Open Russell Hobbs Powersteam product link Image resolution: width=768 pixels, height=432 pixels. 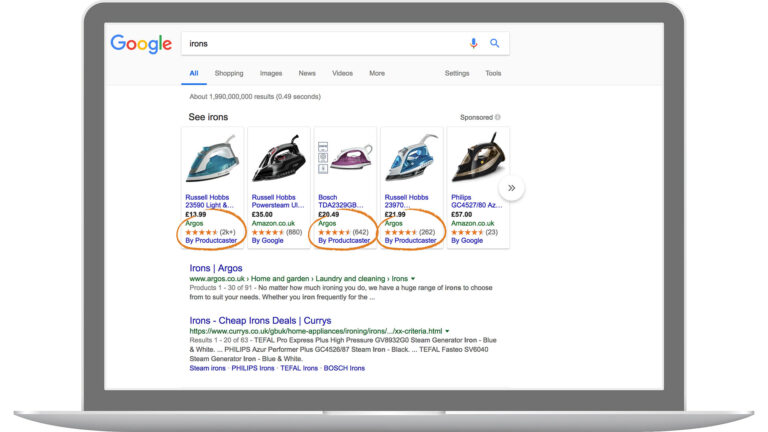tap(278, 201)
